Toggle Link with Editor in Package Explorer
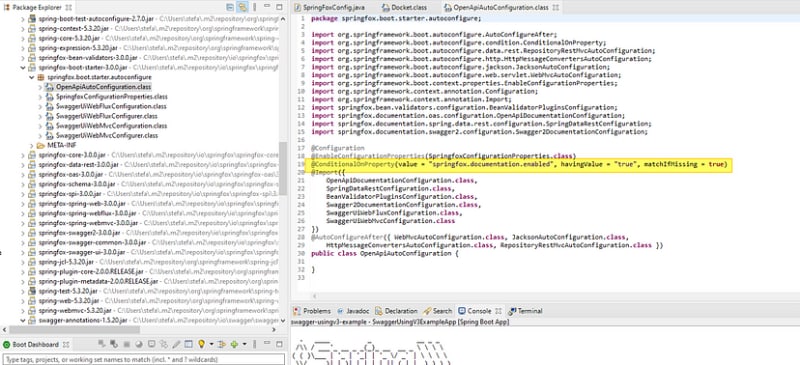Screen dimensions: 800x365 [x=243, y=7]
